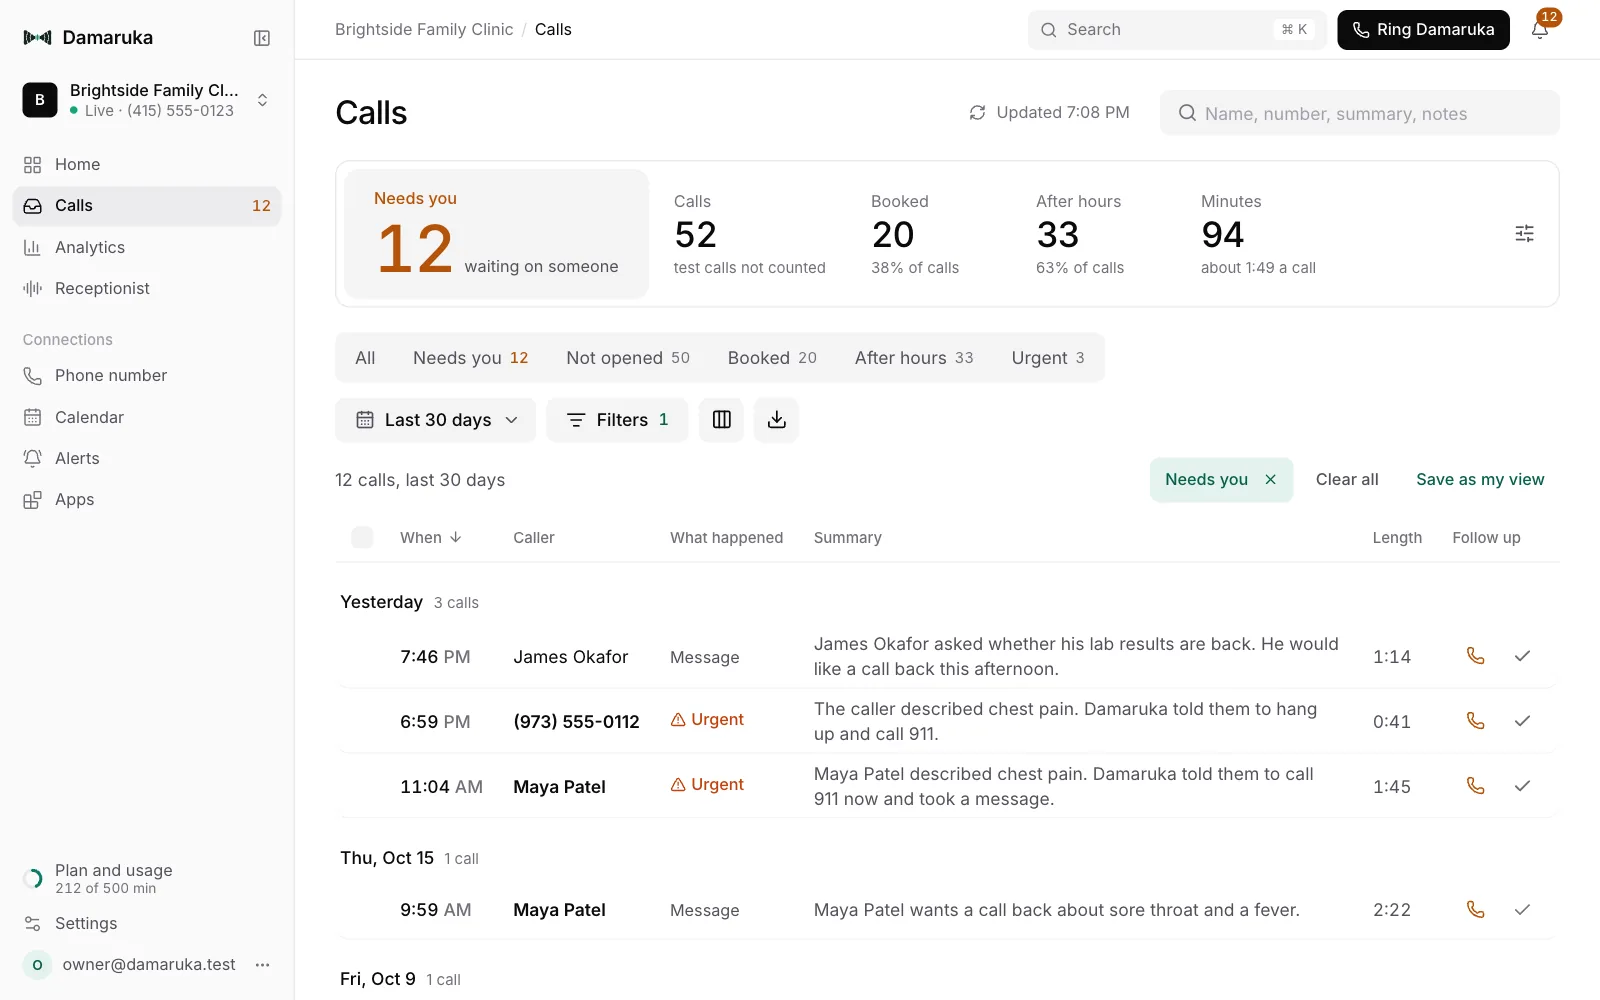Go to Home in sidebar
Screen dimensions: 1600x1000
(x=148, y=164)
